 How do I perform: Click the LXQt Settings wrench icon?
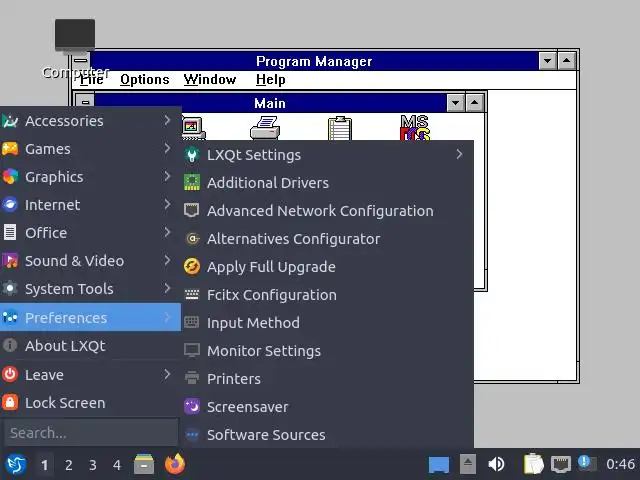pyautogui.click(x=192, y=155)
